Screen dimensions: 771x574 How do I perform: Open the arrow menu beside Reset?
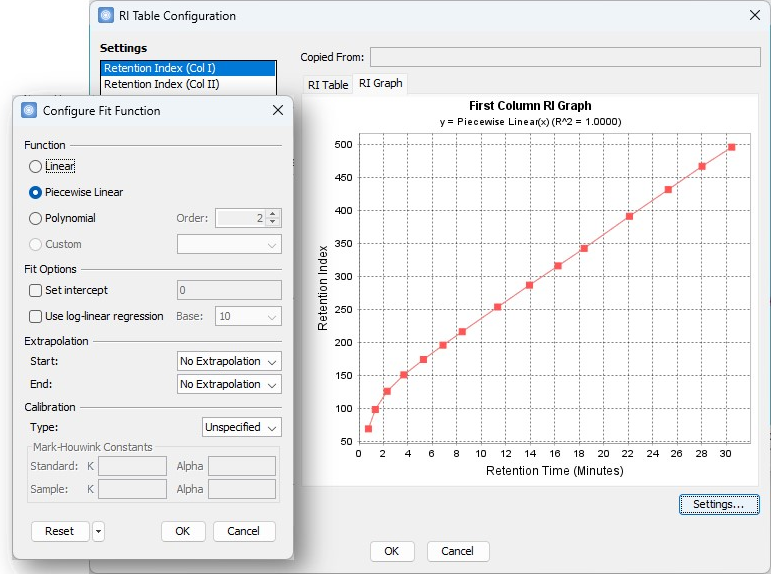click(98, 531)
